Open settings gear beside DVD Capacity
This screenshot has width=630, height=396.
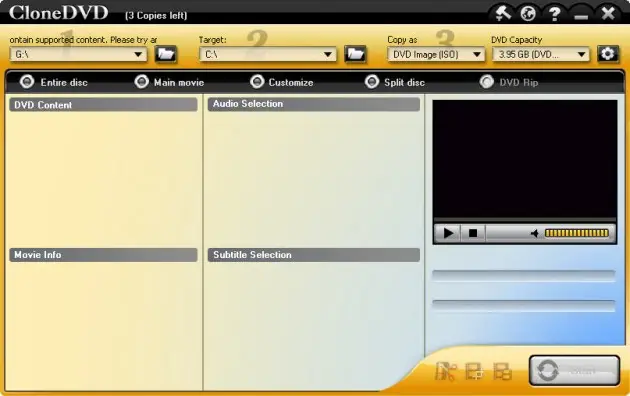tap(608, 54)
